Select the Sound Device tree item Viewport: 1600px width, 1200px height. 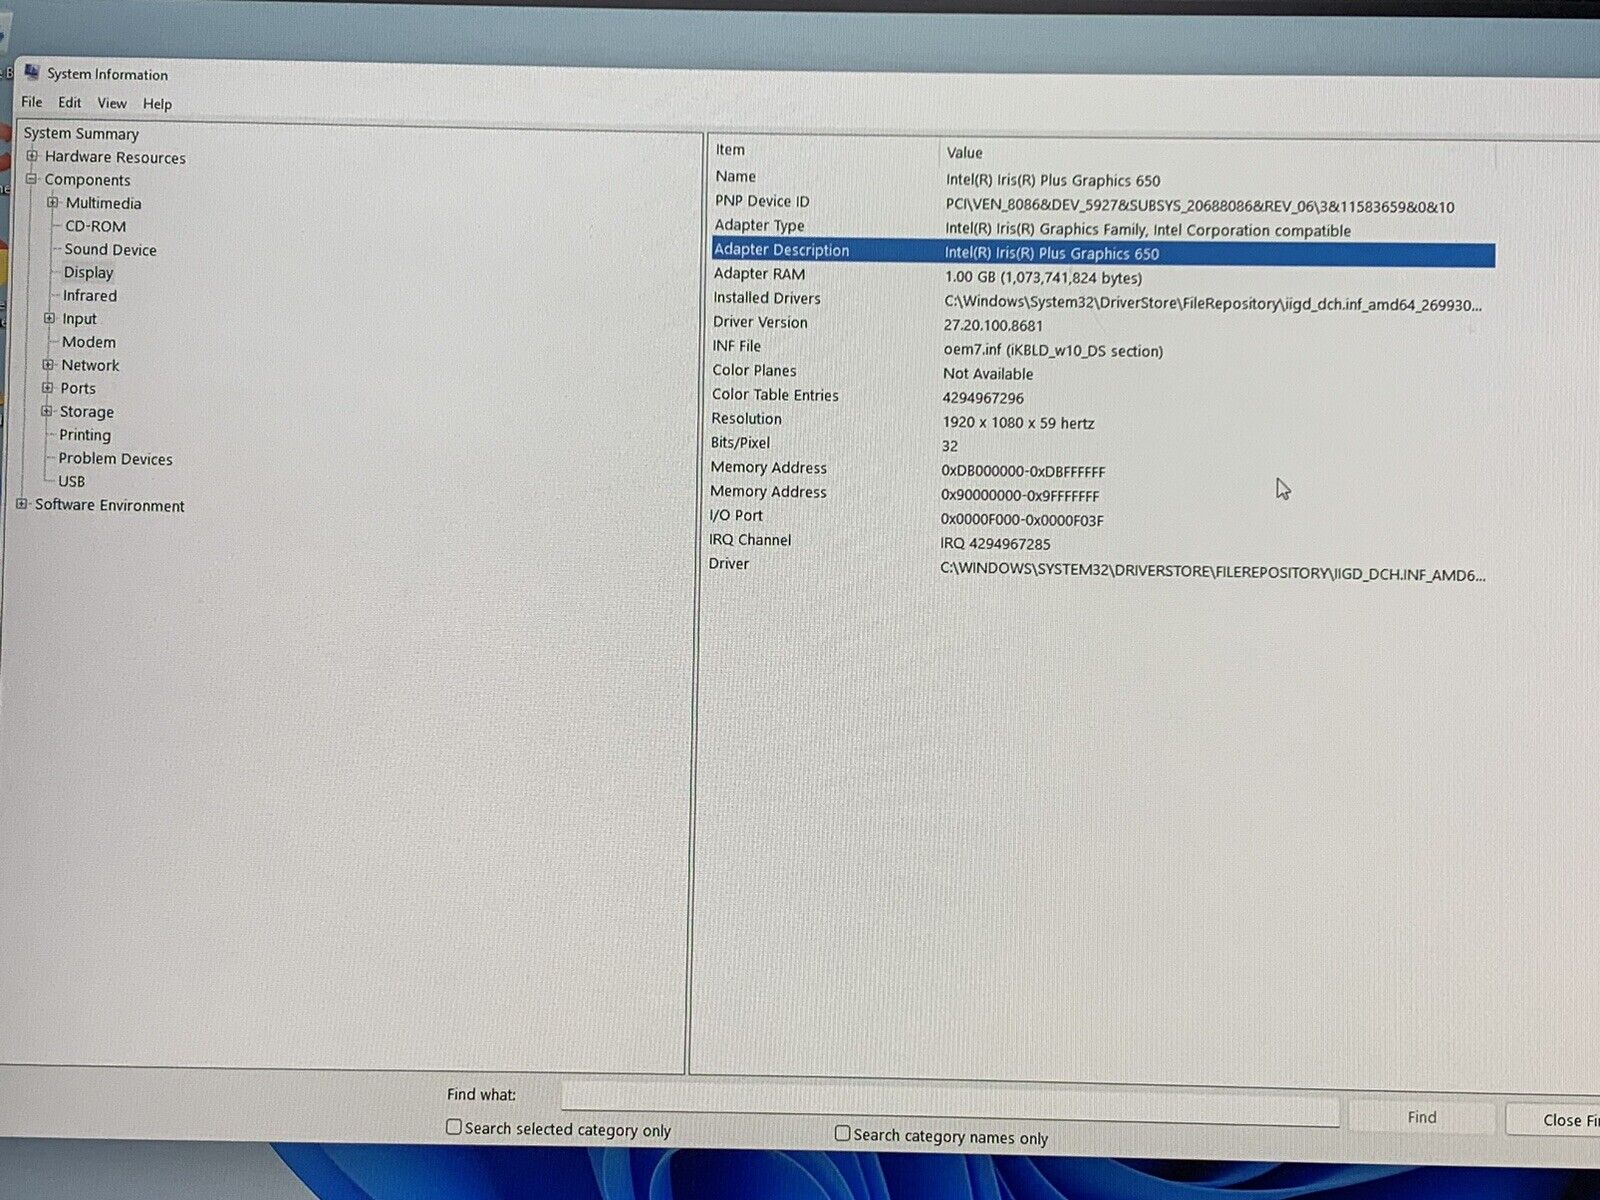pos(110,249)
